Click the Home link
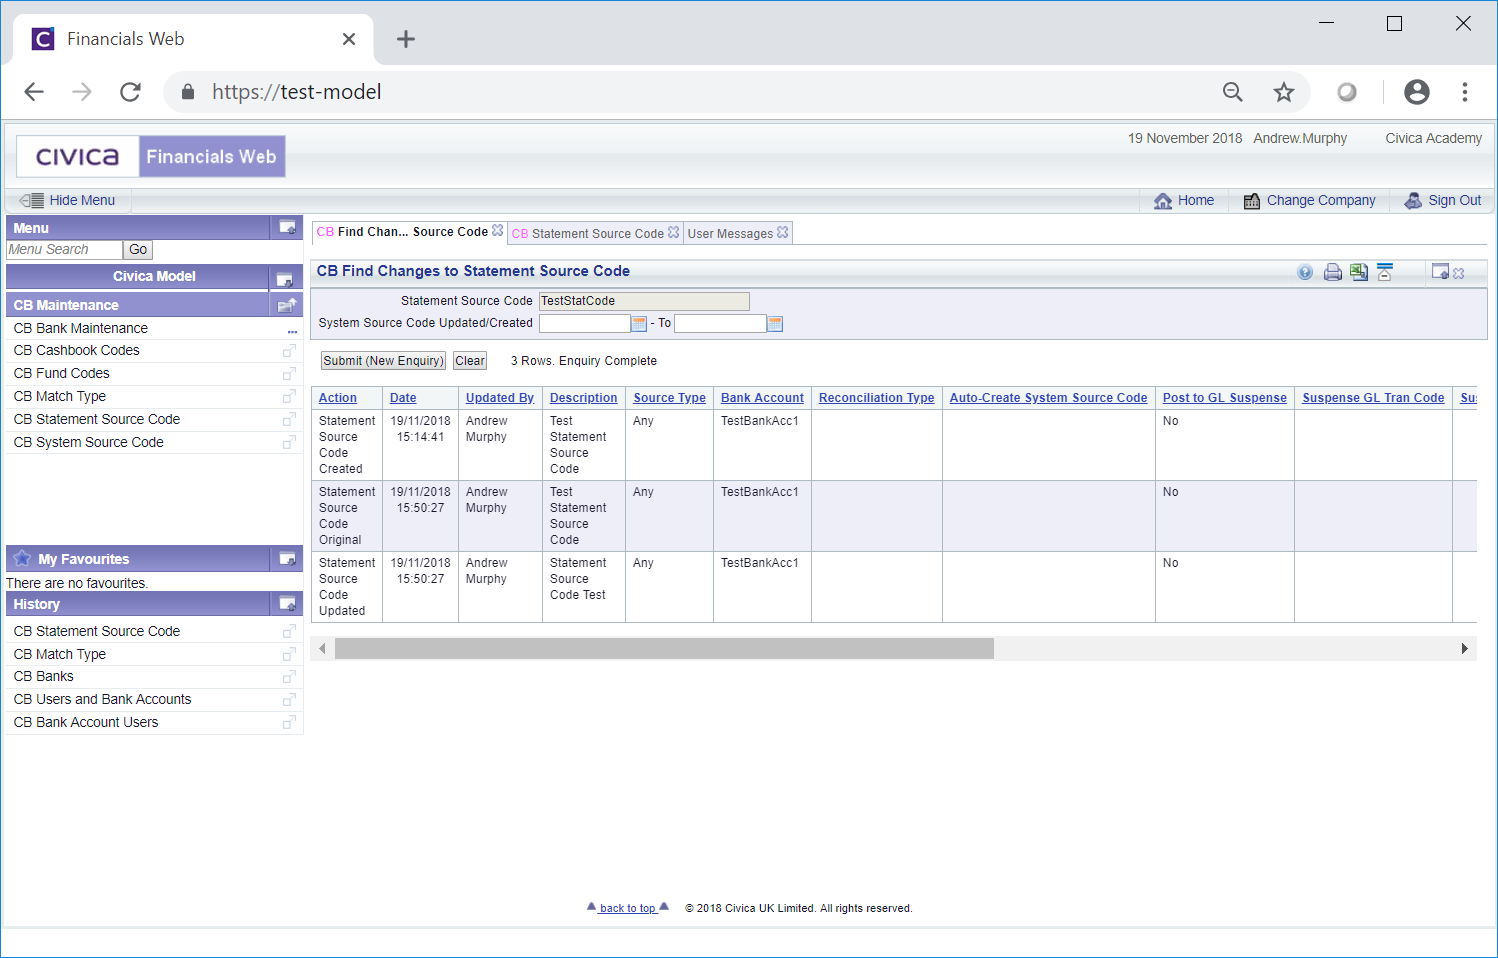Screen dimensions: 1498x958 (1184, 200)
